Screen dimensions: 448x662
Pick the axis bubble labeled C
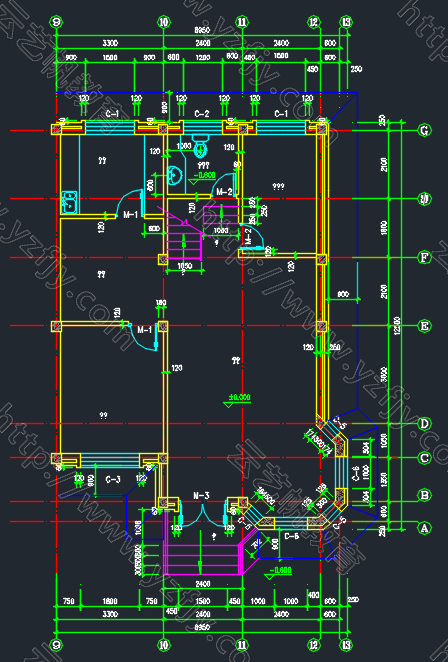(424, 458)
